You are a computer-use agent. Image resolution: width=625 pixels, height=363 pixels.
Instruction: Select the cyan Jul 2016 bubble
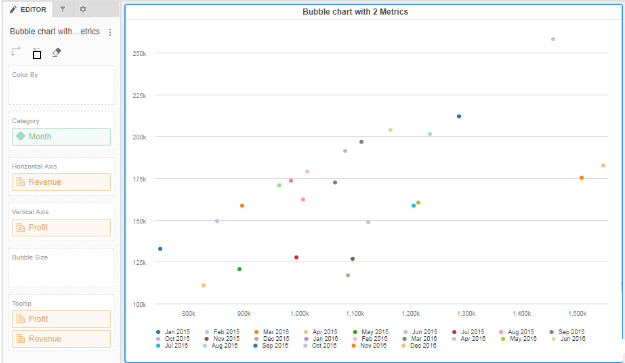pyautogui.click(x=413, y=206)
